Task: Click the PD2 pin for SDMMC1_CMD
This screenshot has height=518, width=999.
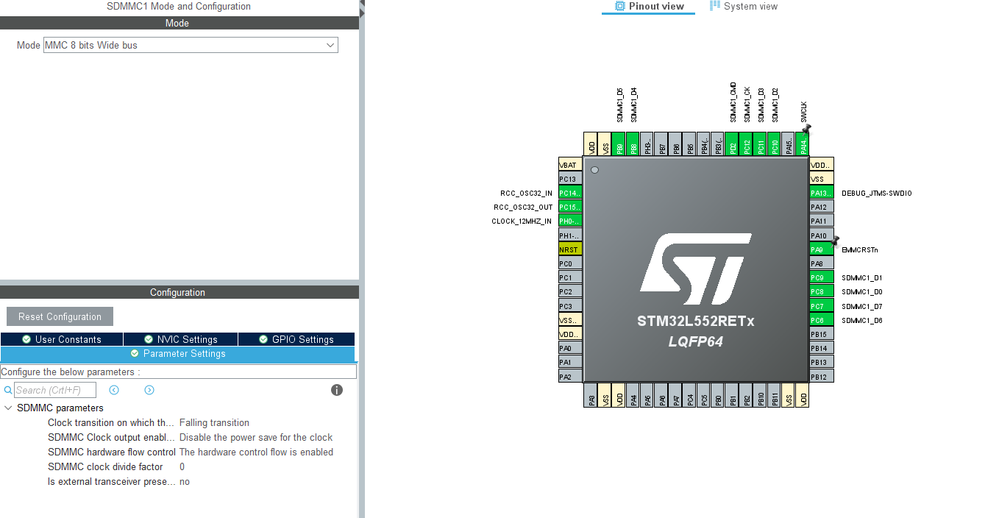Action: pos(731,145)
